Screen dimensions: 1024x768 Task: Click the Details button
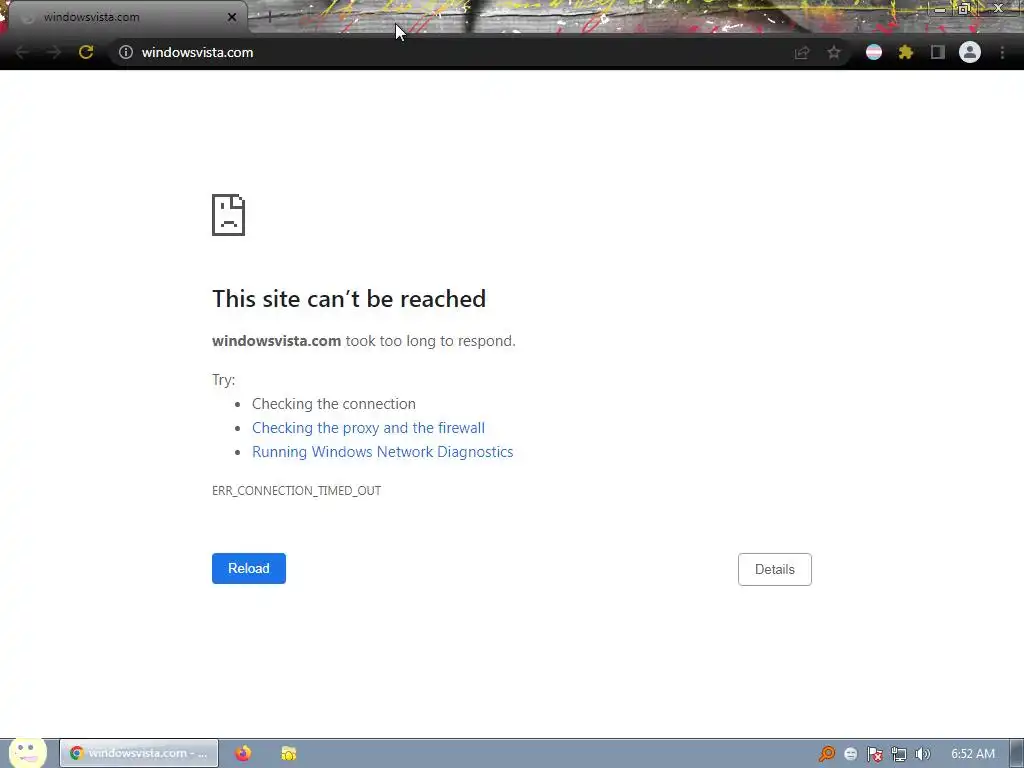click(x=775, y=569)
